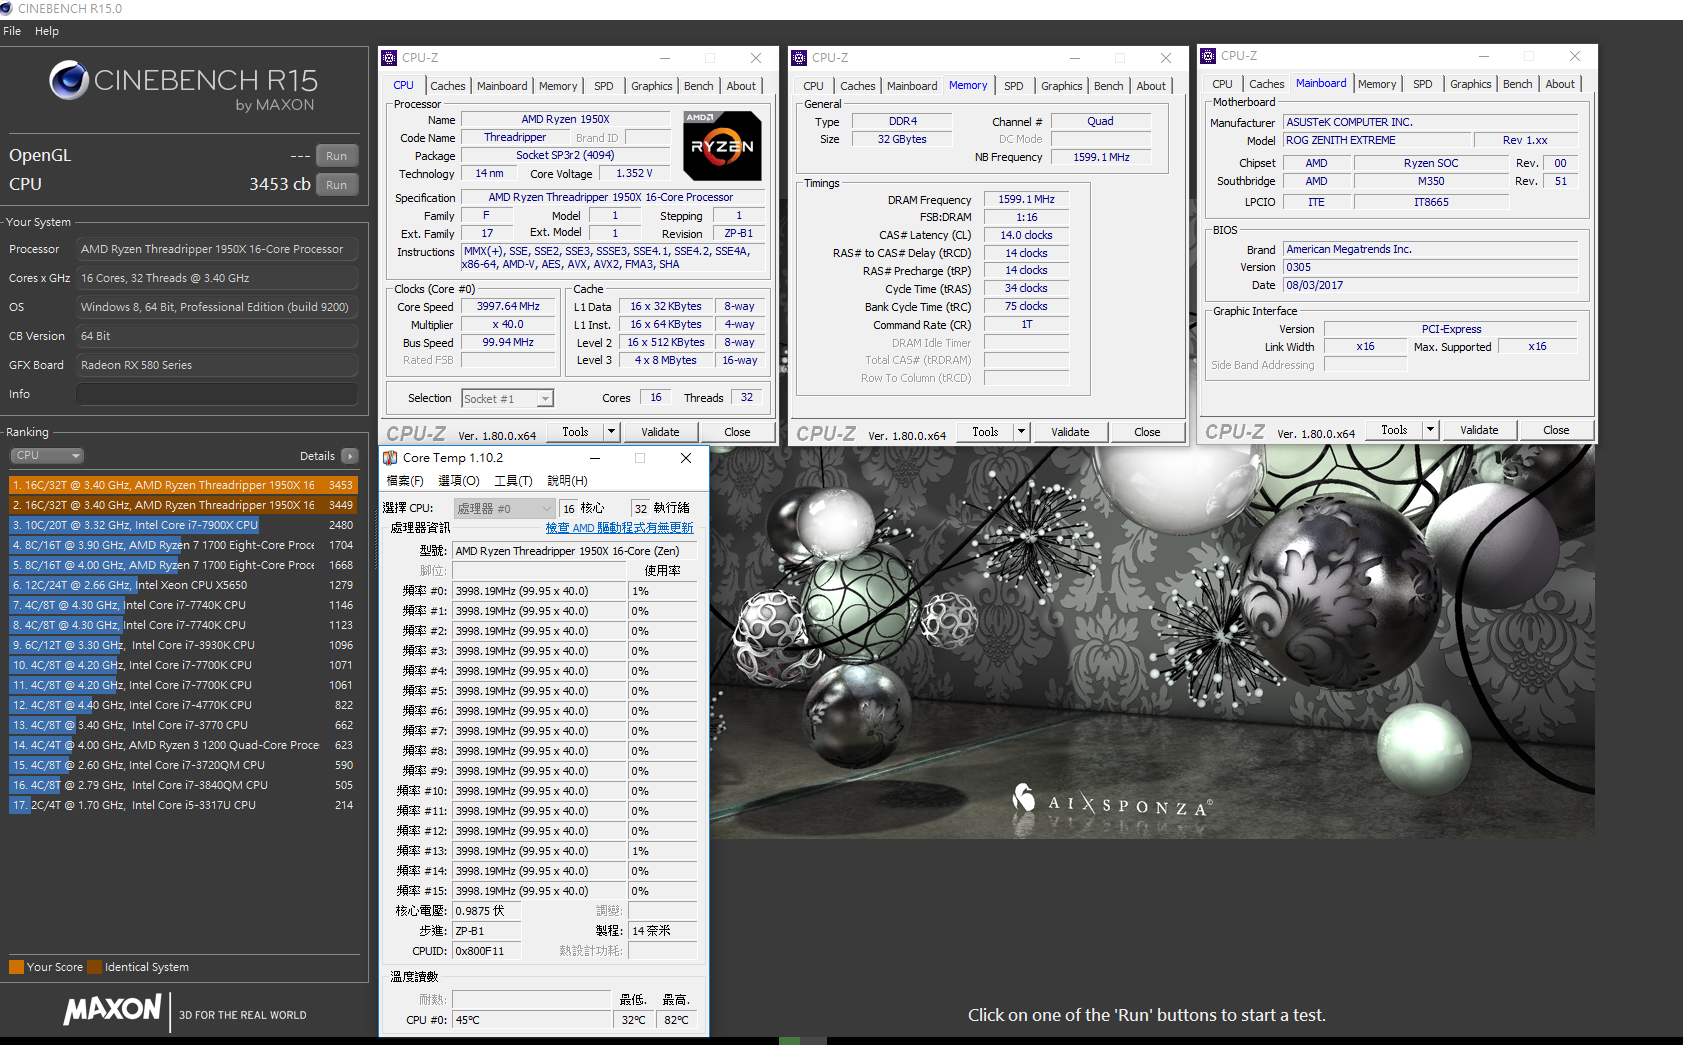Screen dimensions: 1683x1045
Task: Open the CPU ranking type dropdown
Action: coord(48,455)
